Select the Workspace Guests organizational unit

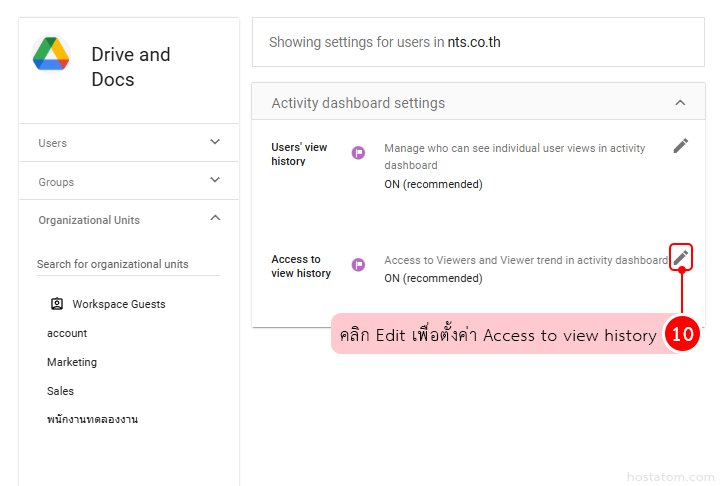118,304
